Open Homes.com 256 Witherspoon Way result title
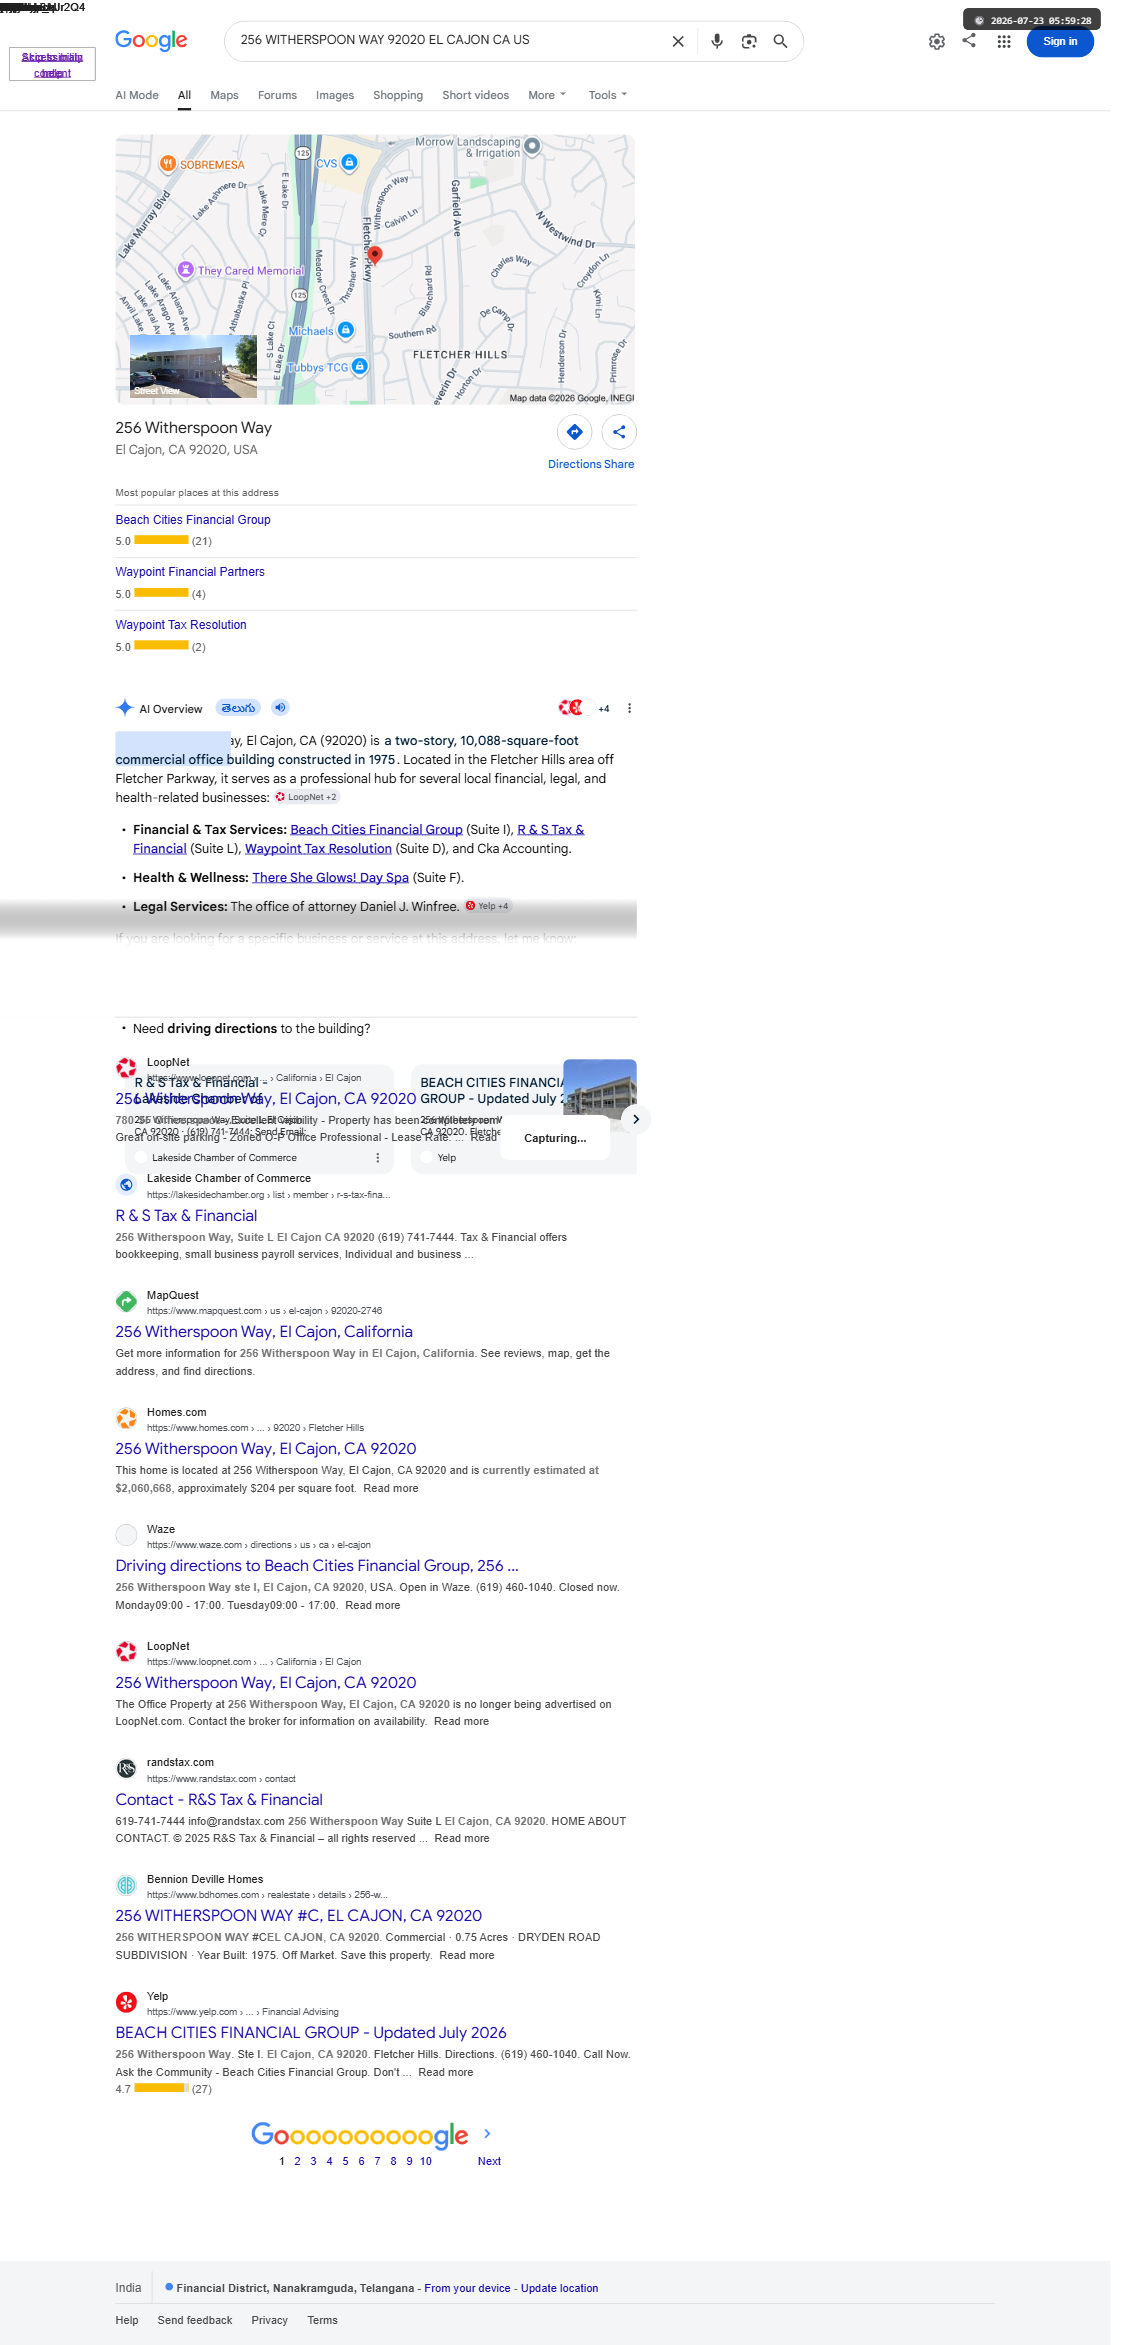Viewport: 1124px width, 2345px height. 266,1449
